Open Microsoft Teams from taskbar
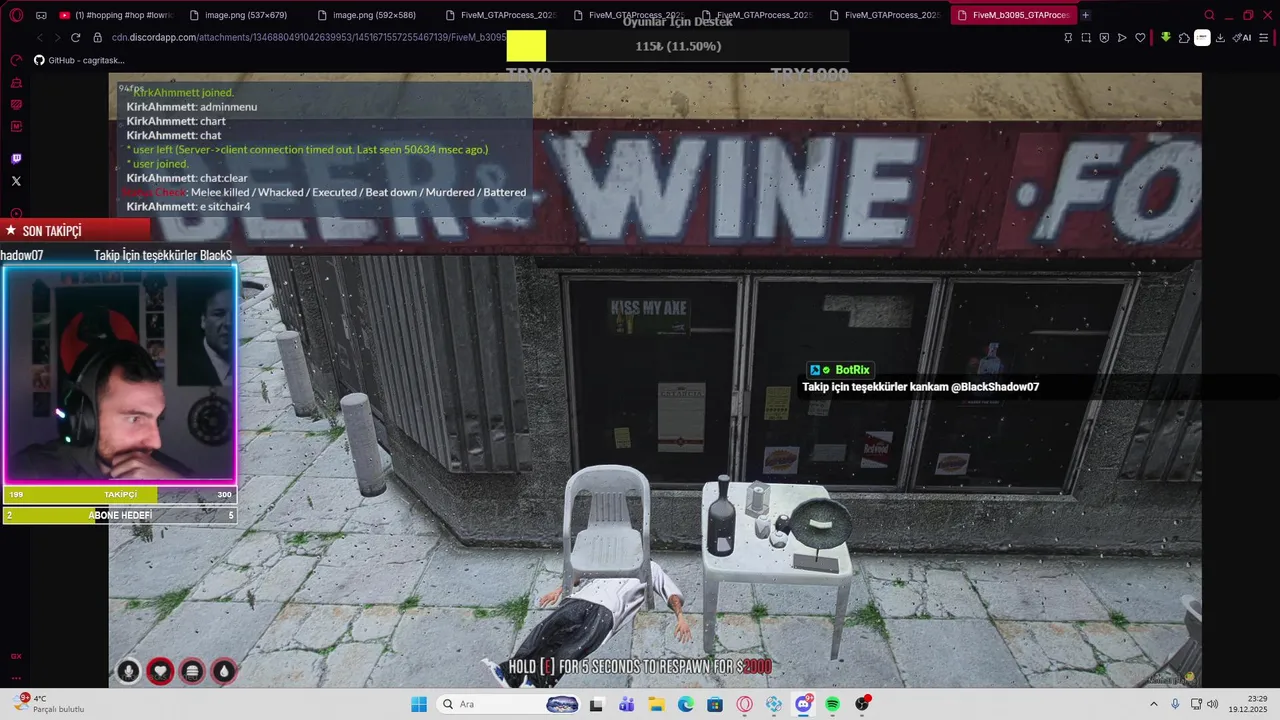This screenshot has width=1280, height=720. coord(626,704)
